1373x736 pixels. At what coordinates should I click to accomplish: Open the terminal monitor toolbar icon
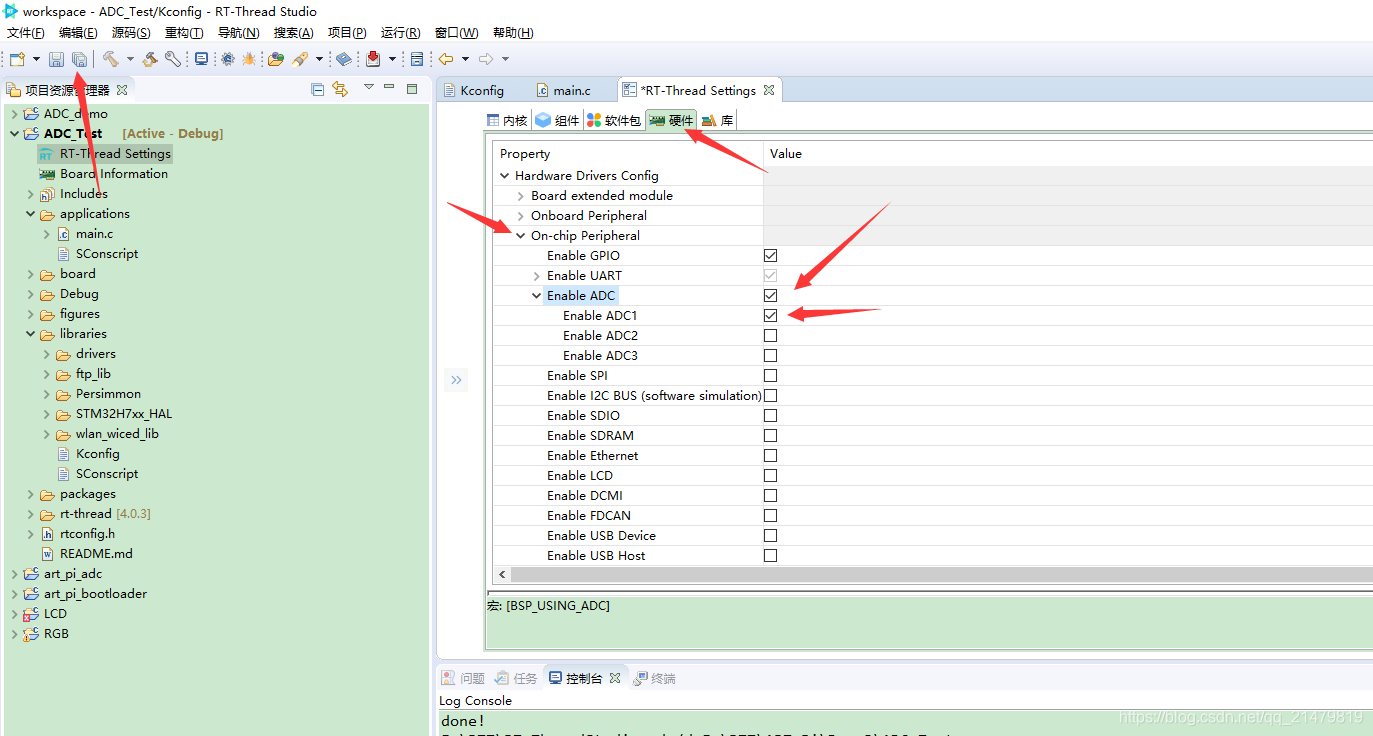(201, 59)
